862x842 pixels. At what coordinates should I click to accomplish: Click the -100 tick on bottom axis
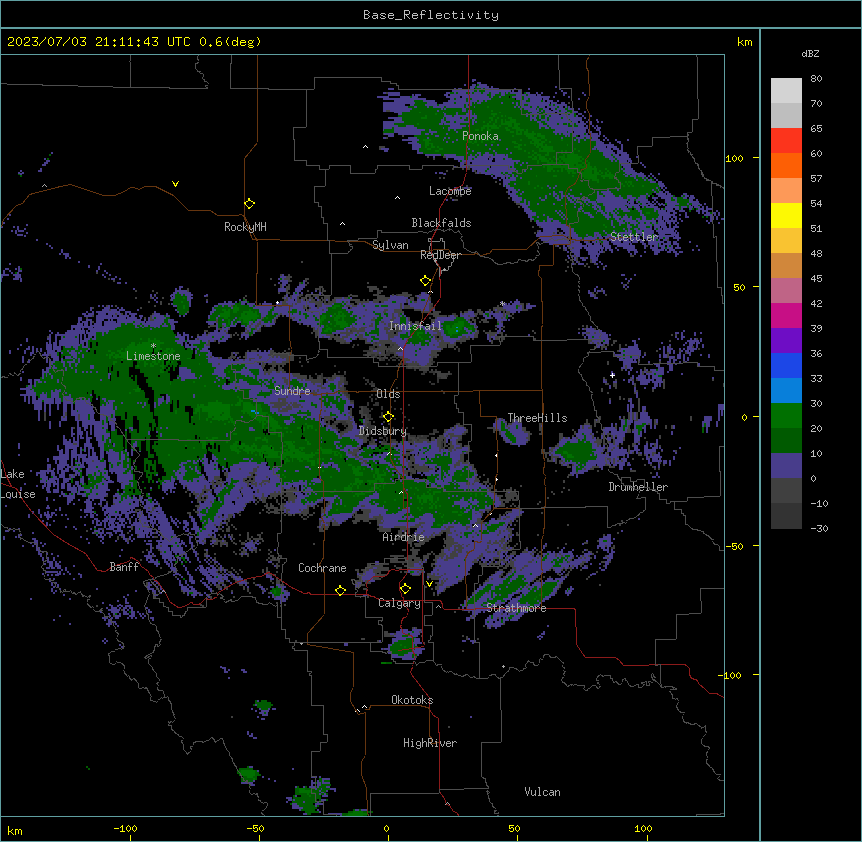click(x=125, y=828)
